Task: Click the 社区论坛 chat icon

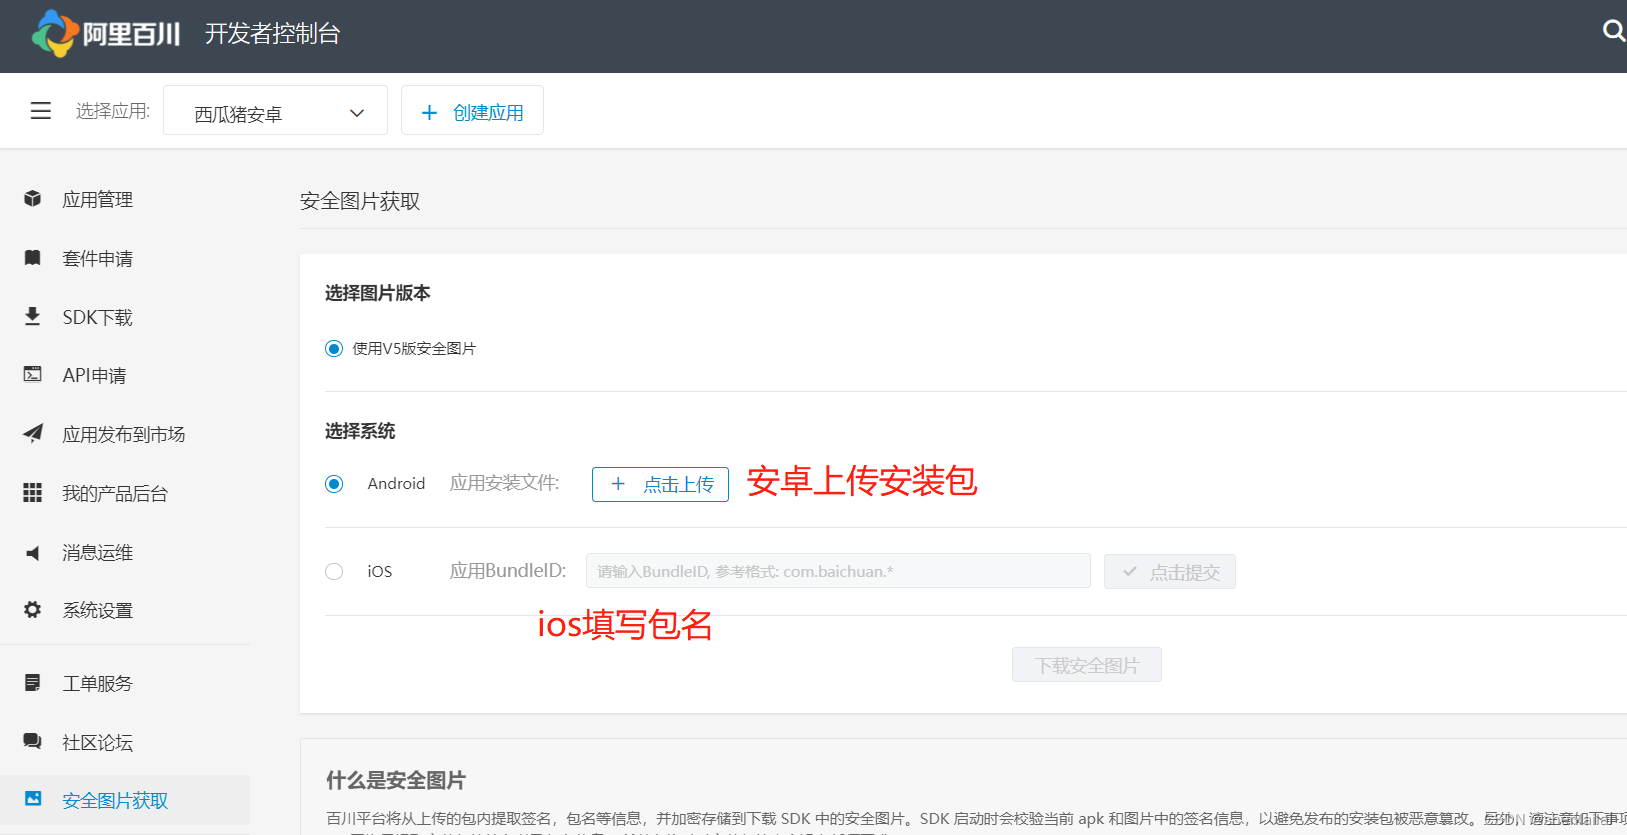Action: [33, 742]
